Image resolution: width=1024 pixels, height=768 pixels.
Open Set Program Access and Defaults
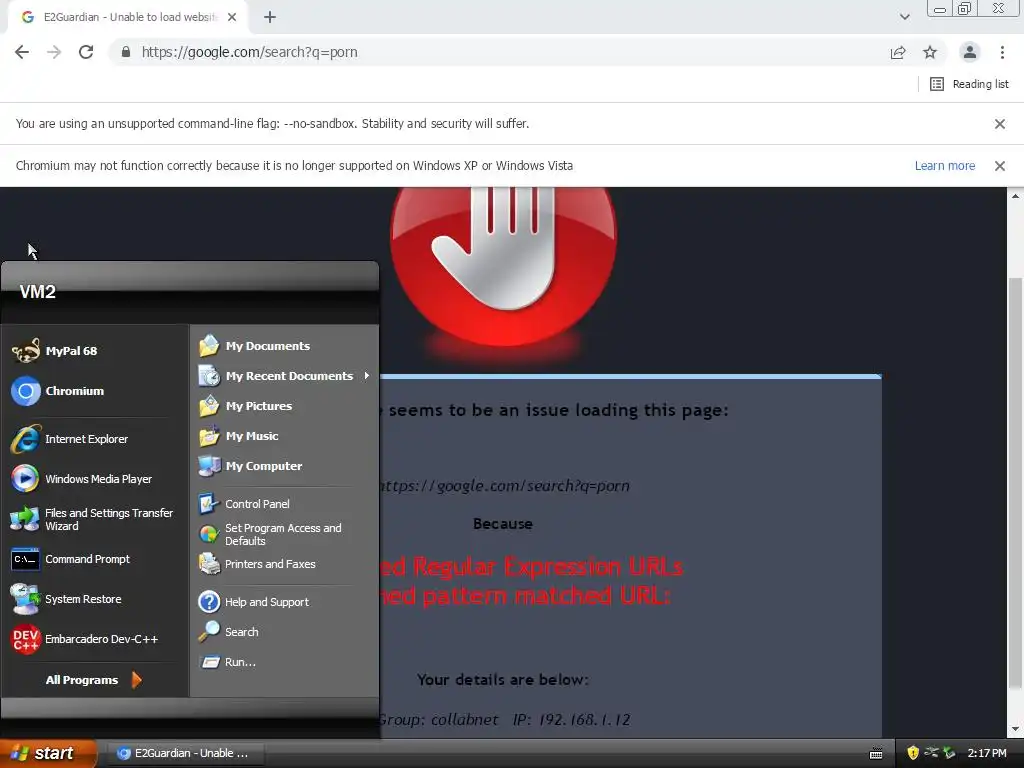pyautogui.click(x=270, y=534)
